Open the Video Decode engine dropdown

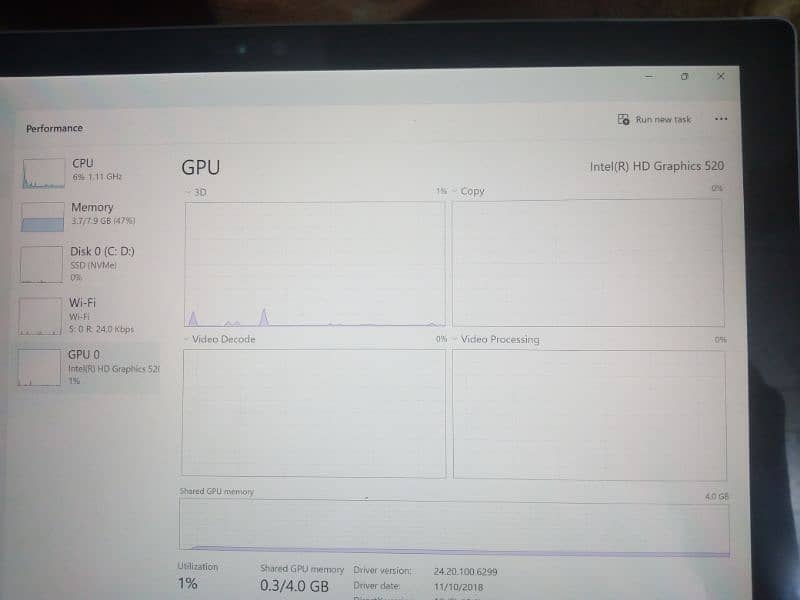(220, 339)
